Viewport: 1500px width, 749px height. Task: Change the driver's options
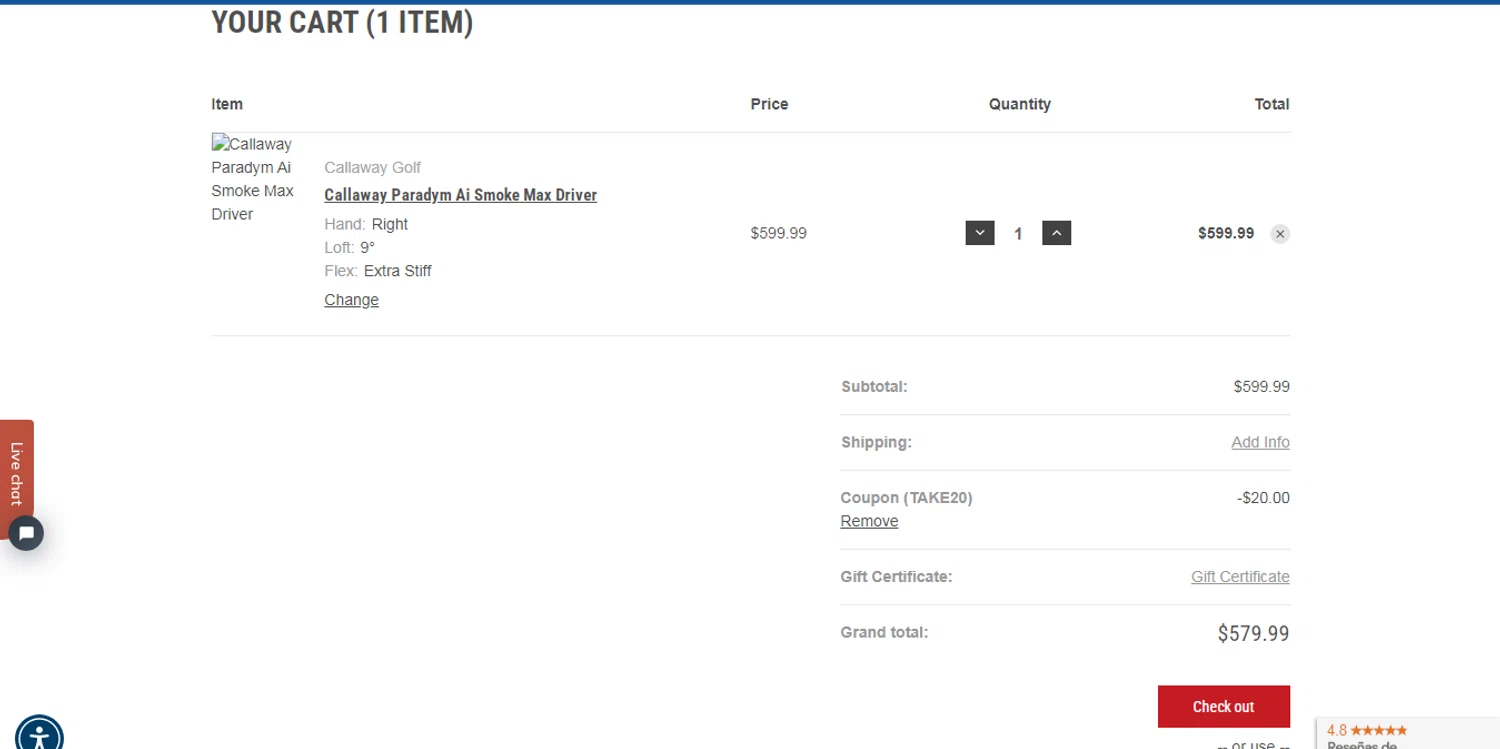point(351,300)
